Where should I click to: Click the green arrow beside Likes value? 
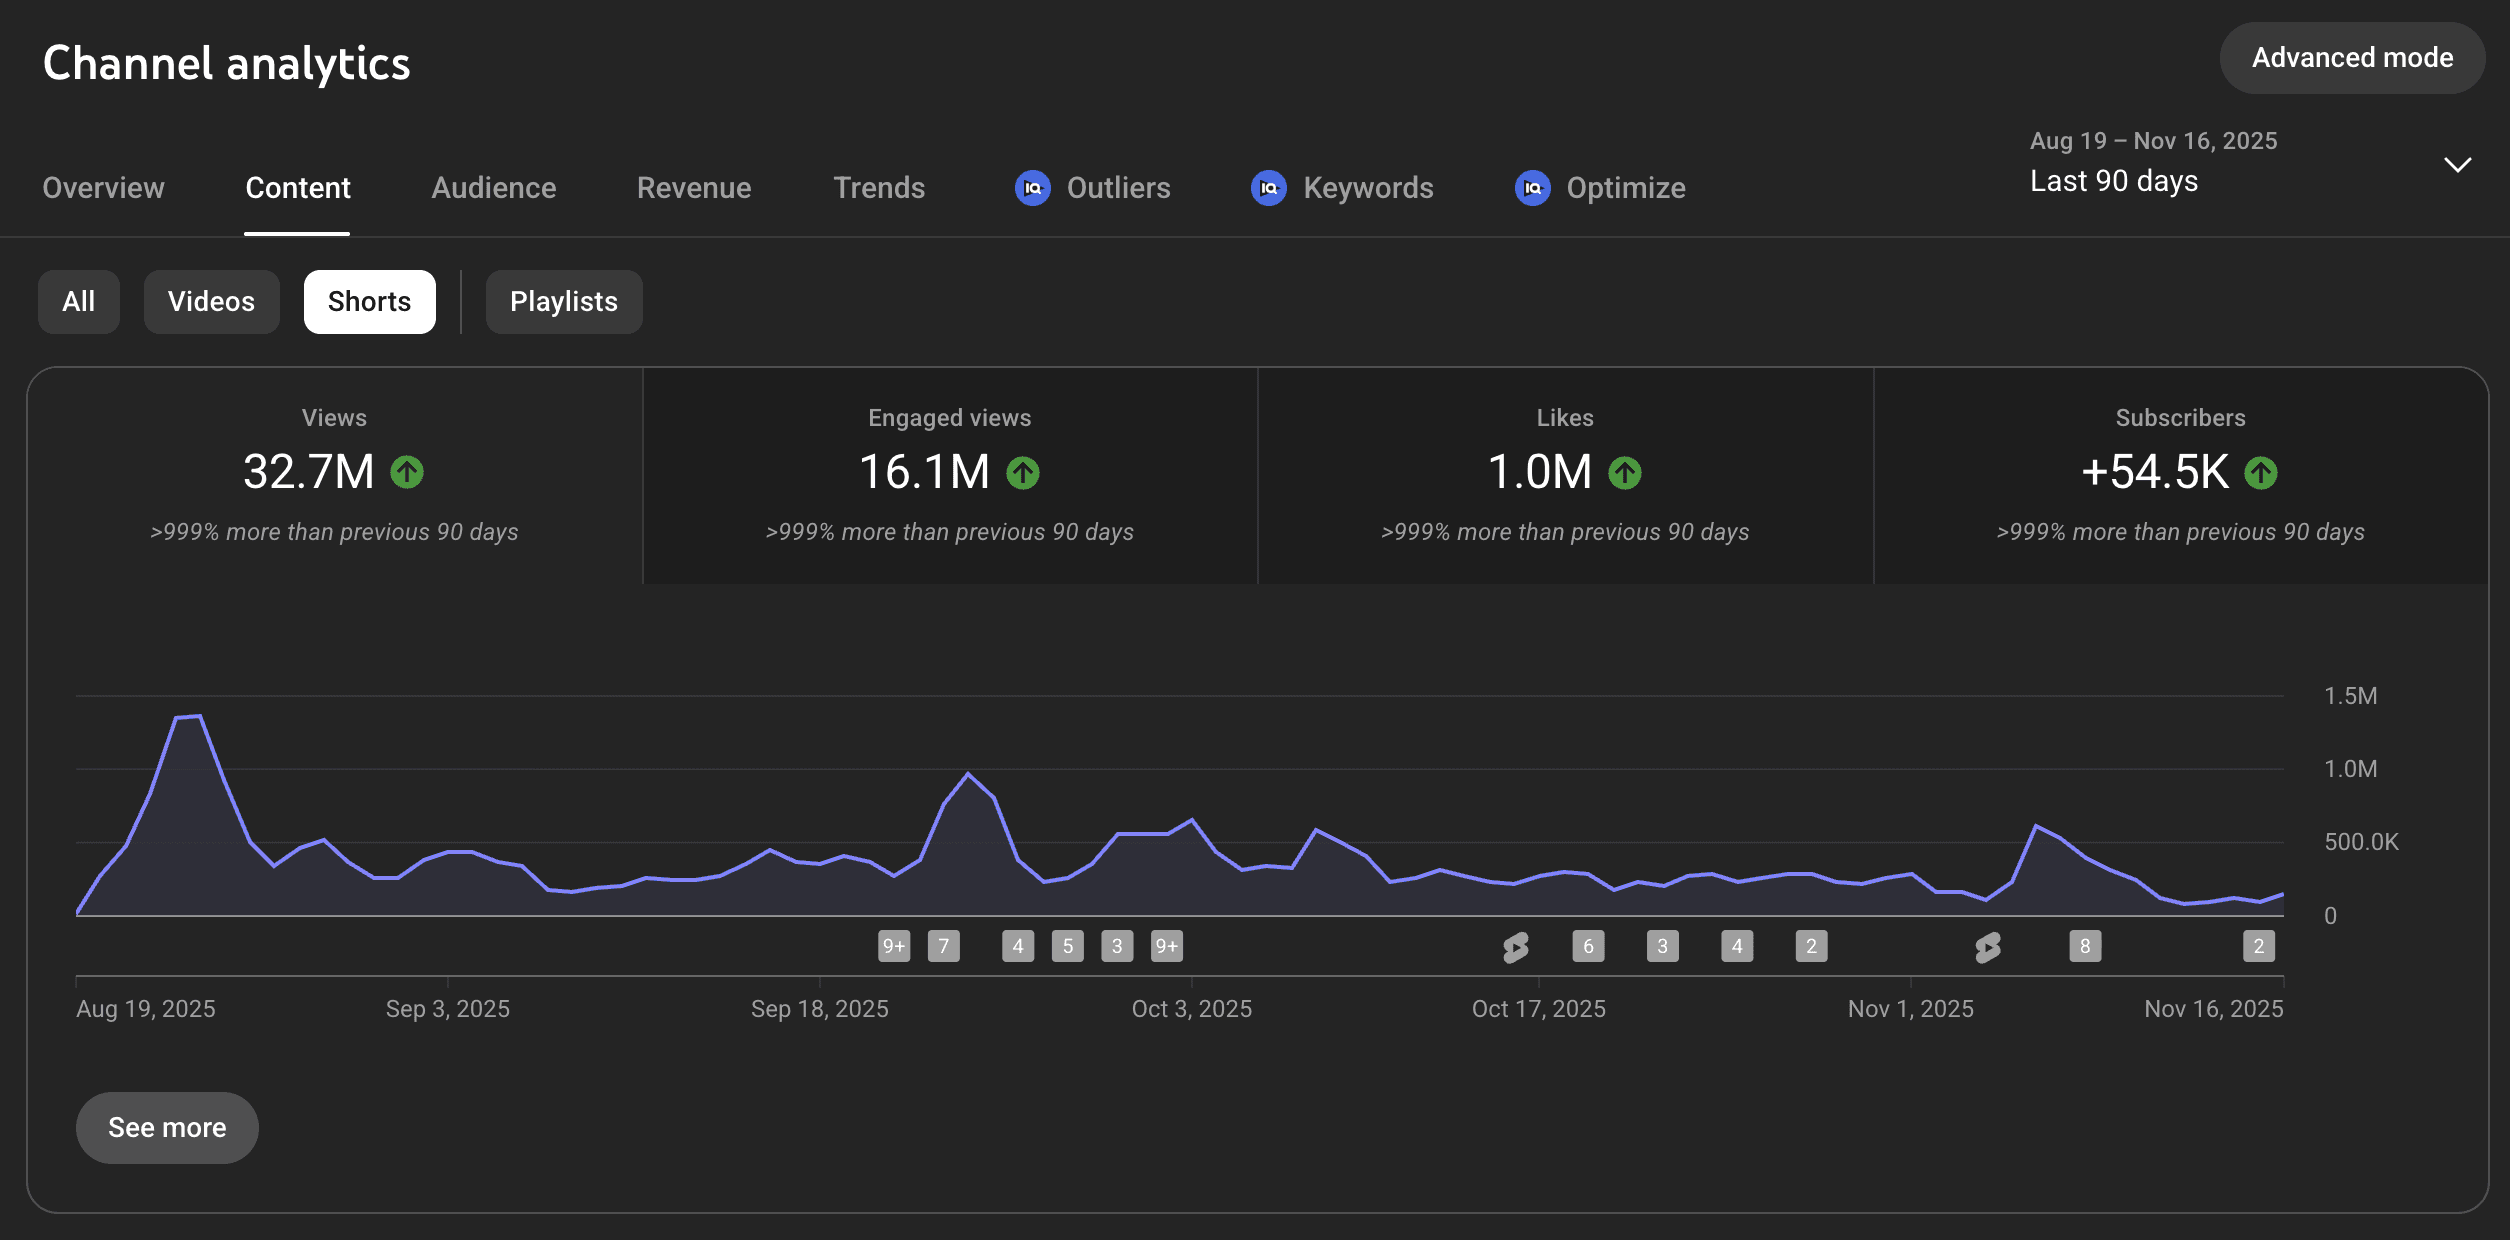pos(1625,472)
